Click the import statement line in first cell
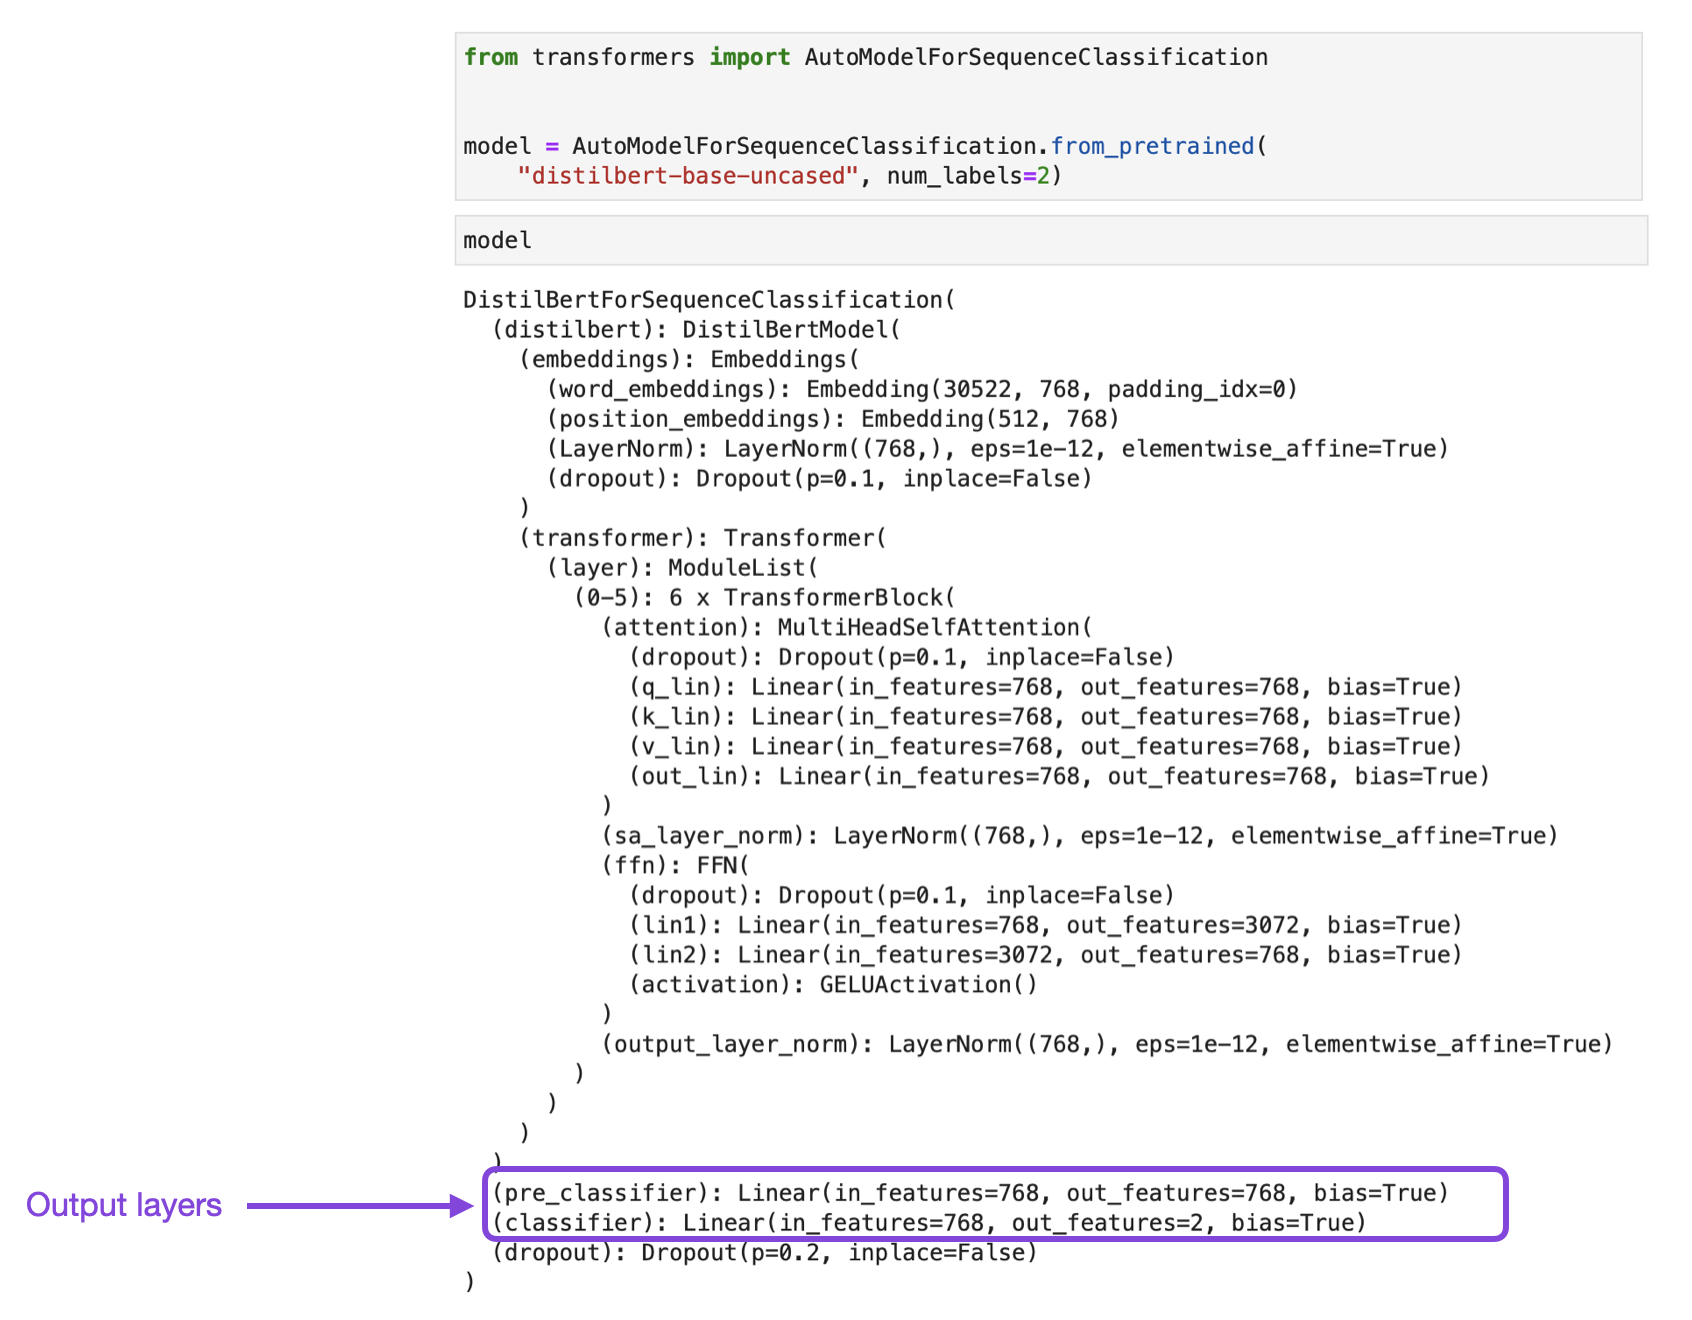1692x1320 pixels. coord(865,58)
